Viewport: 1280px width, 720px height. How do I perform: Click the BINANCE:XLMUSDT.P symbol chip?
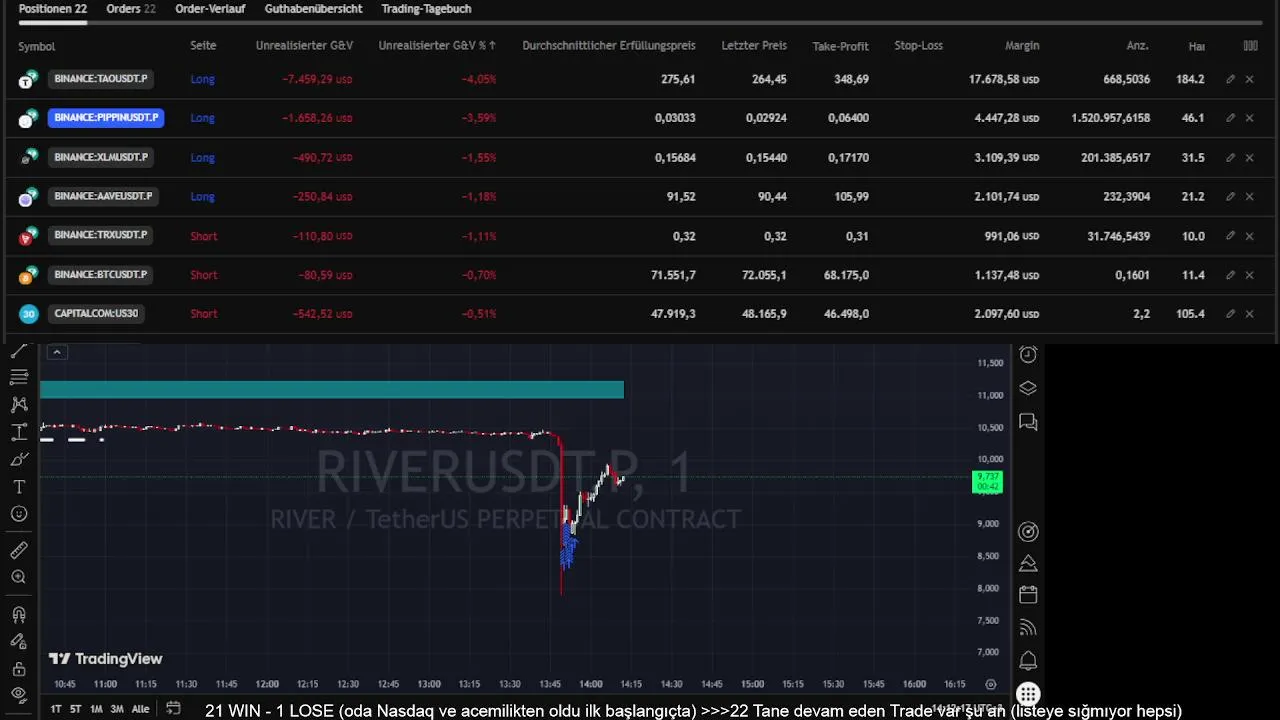pyautogui.click(x=101, y=157)
